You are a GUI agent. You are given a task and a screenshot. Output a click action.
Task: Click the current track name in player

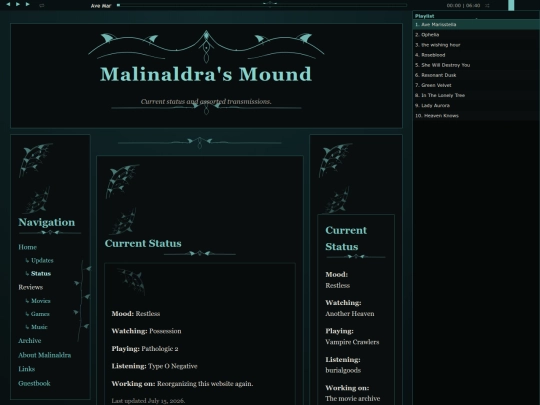click(x=101, y=6)
